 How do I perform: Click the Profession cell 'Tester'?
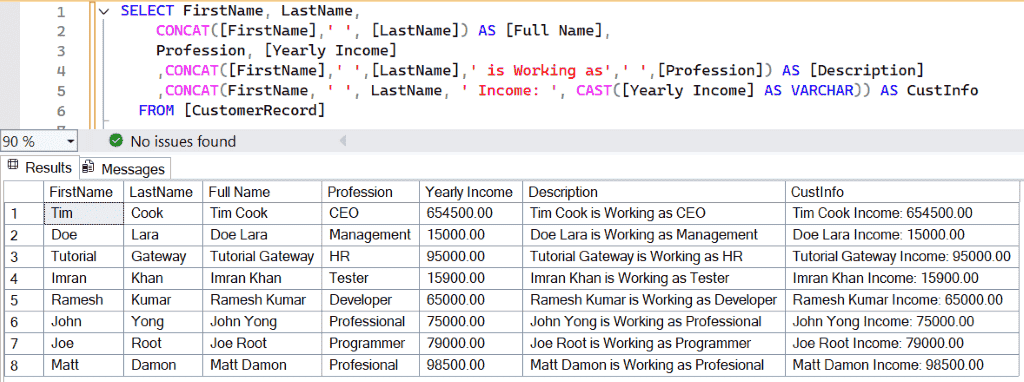click(370, 278)
